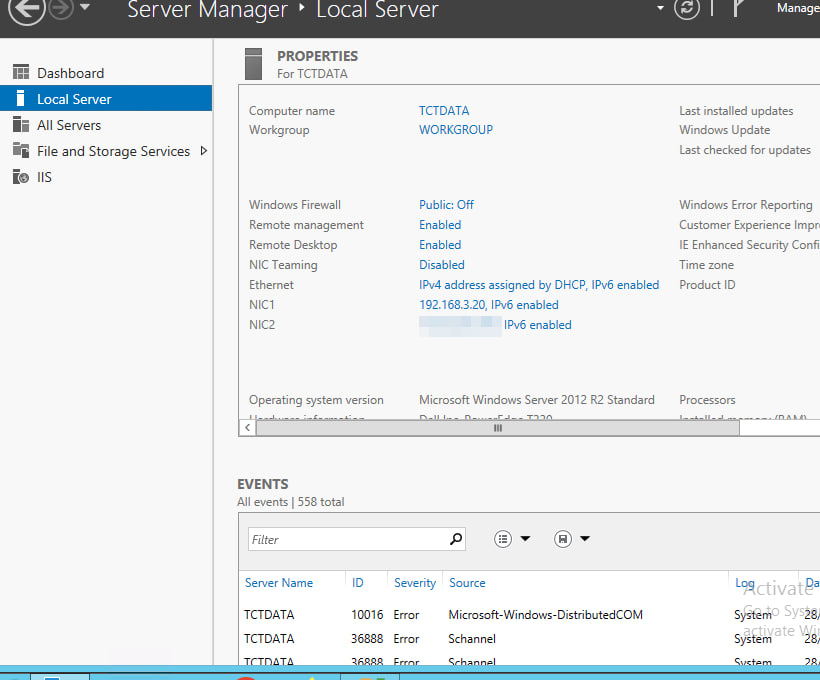Open File and Storage Services
Viewport: 820px width, 680px height.
[x=113, y=151]
